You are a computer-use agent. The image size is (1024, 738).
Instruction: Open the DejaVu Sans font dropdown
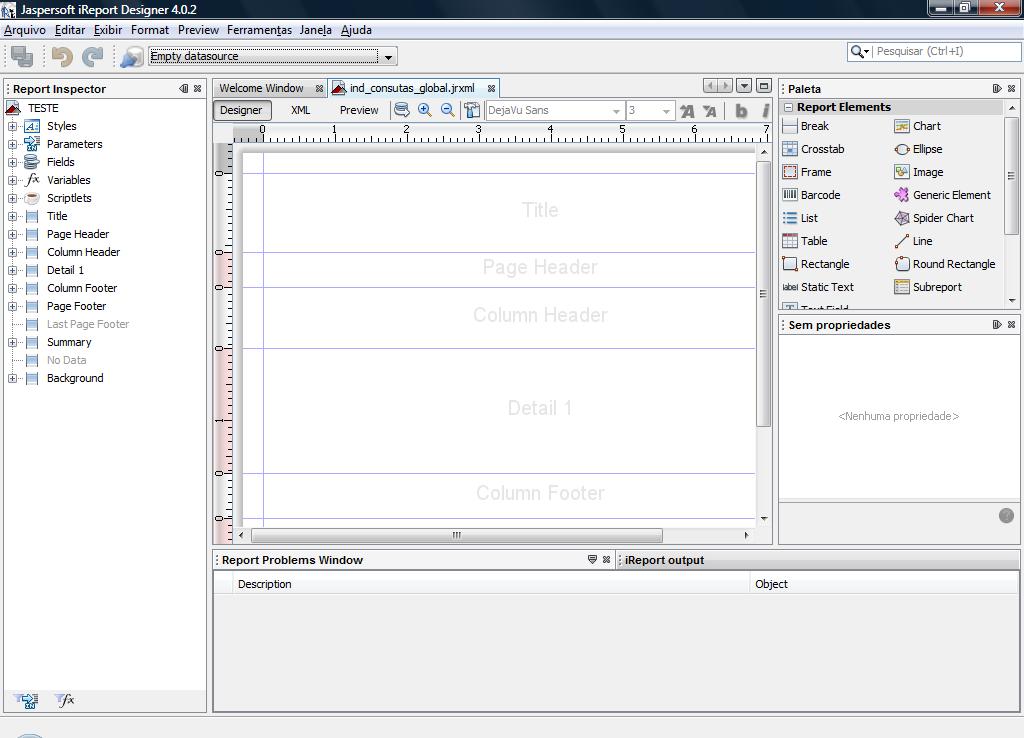(x=616, y=111)
